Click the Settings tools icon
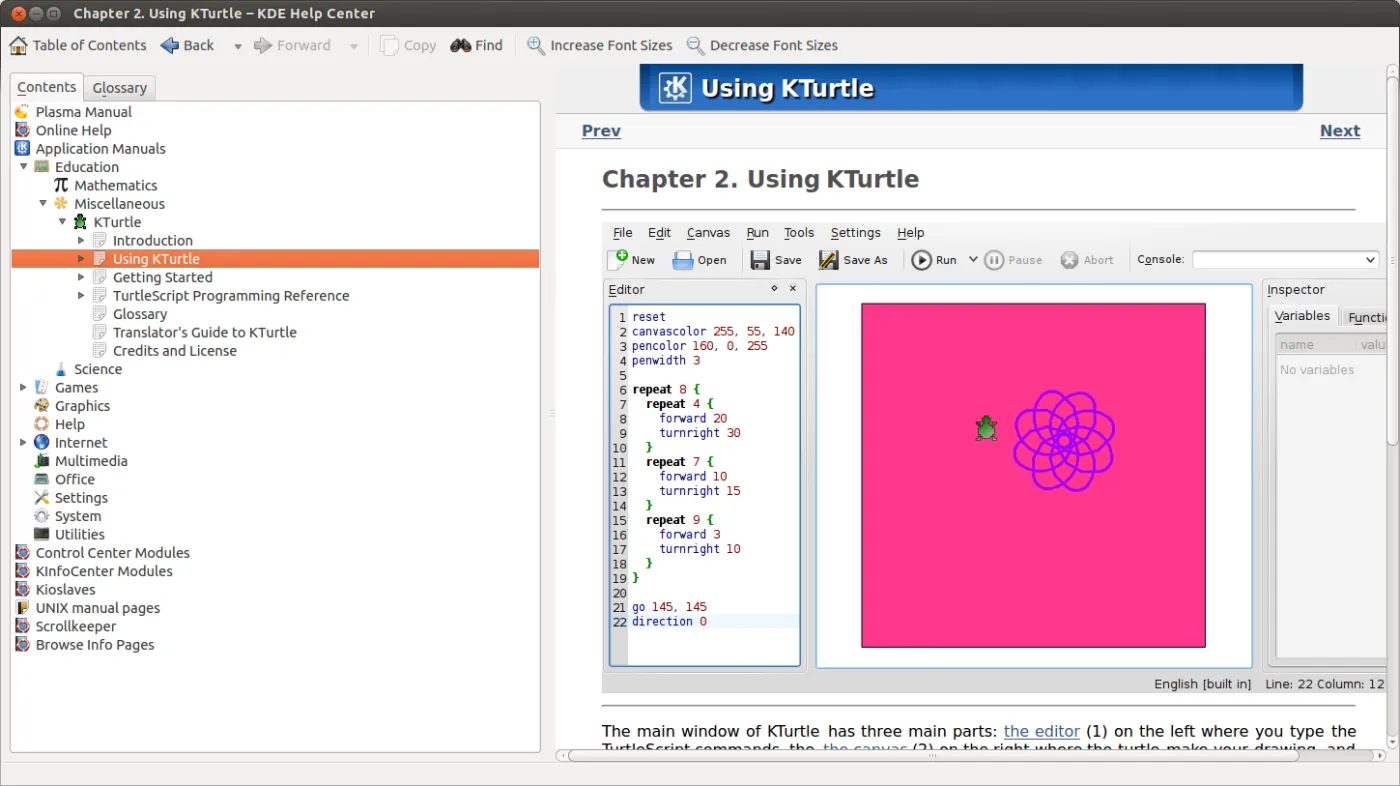Screen dimensions: 1400x786 41,497
